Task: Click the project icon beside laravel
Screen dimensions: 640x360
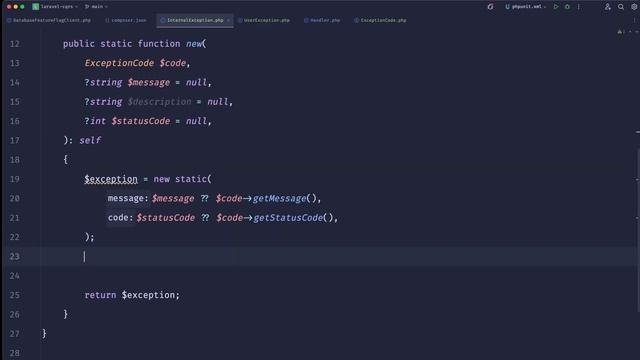Action: pyautogui.click(x=36, y=7)
